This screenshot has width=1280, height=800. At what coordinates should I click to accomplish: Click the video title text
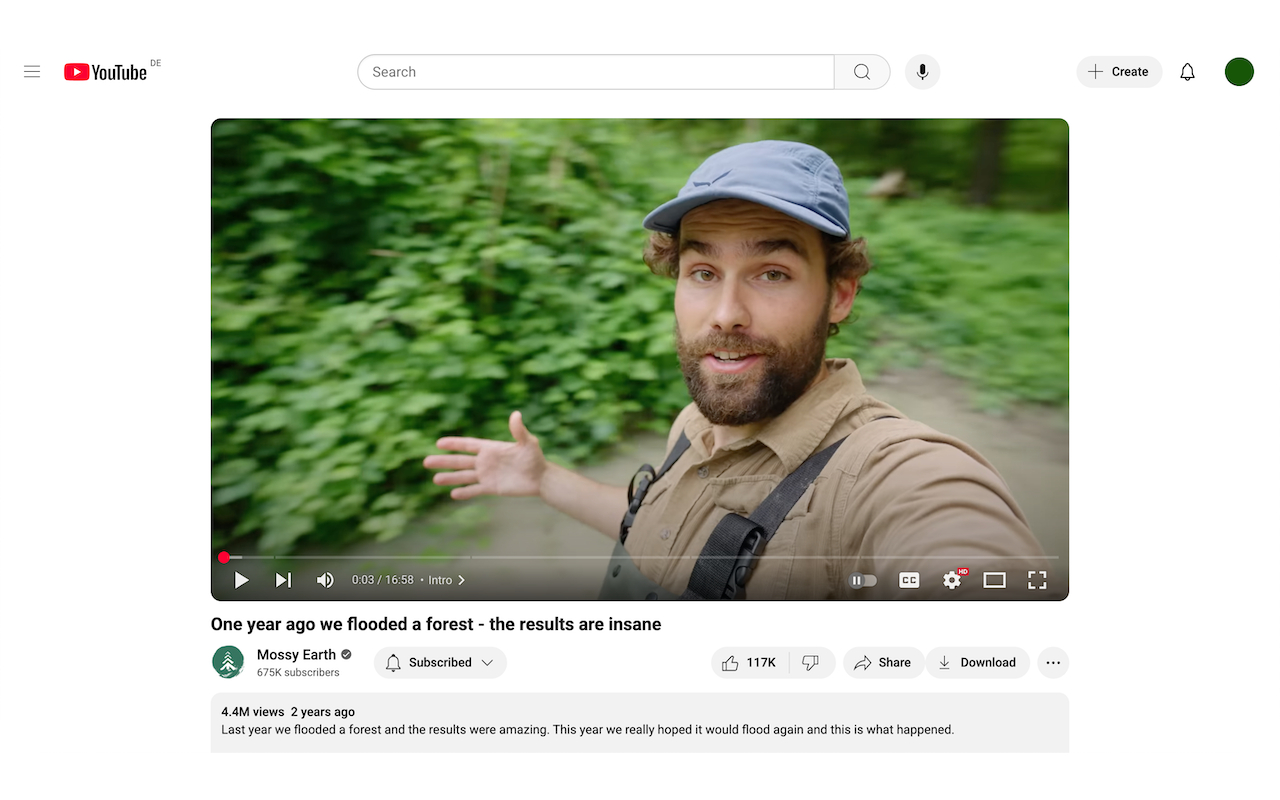point(436,624)
